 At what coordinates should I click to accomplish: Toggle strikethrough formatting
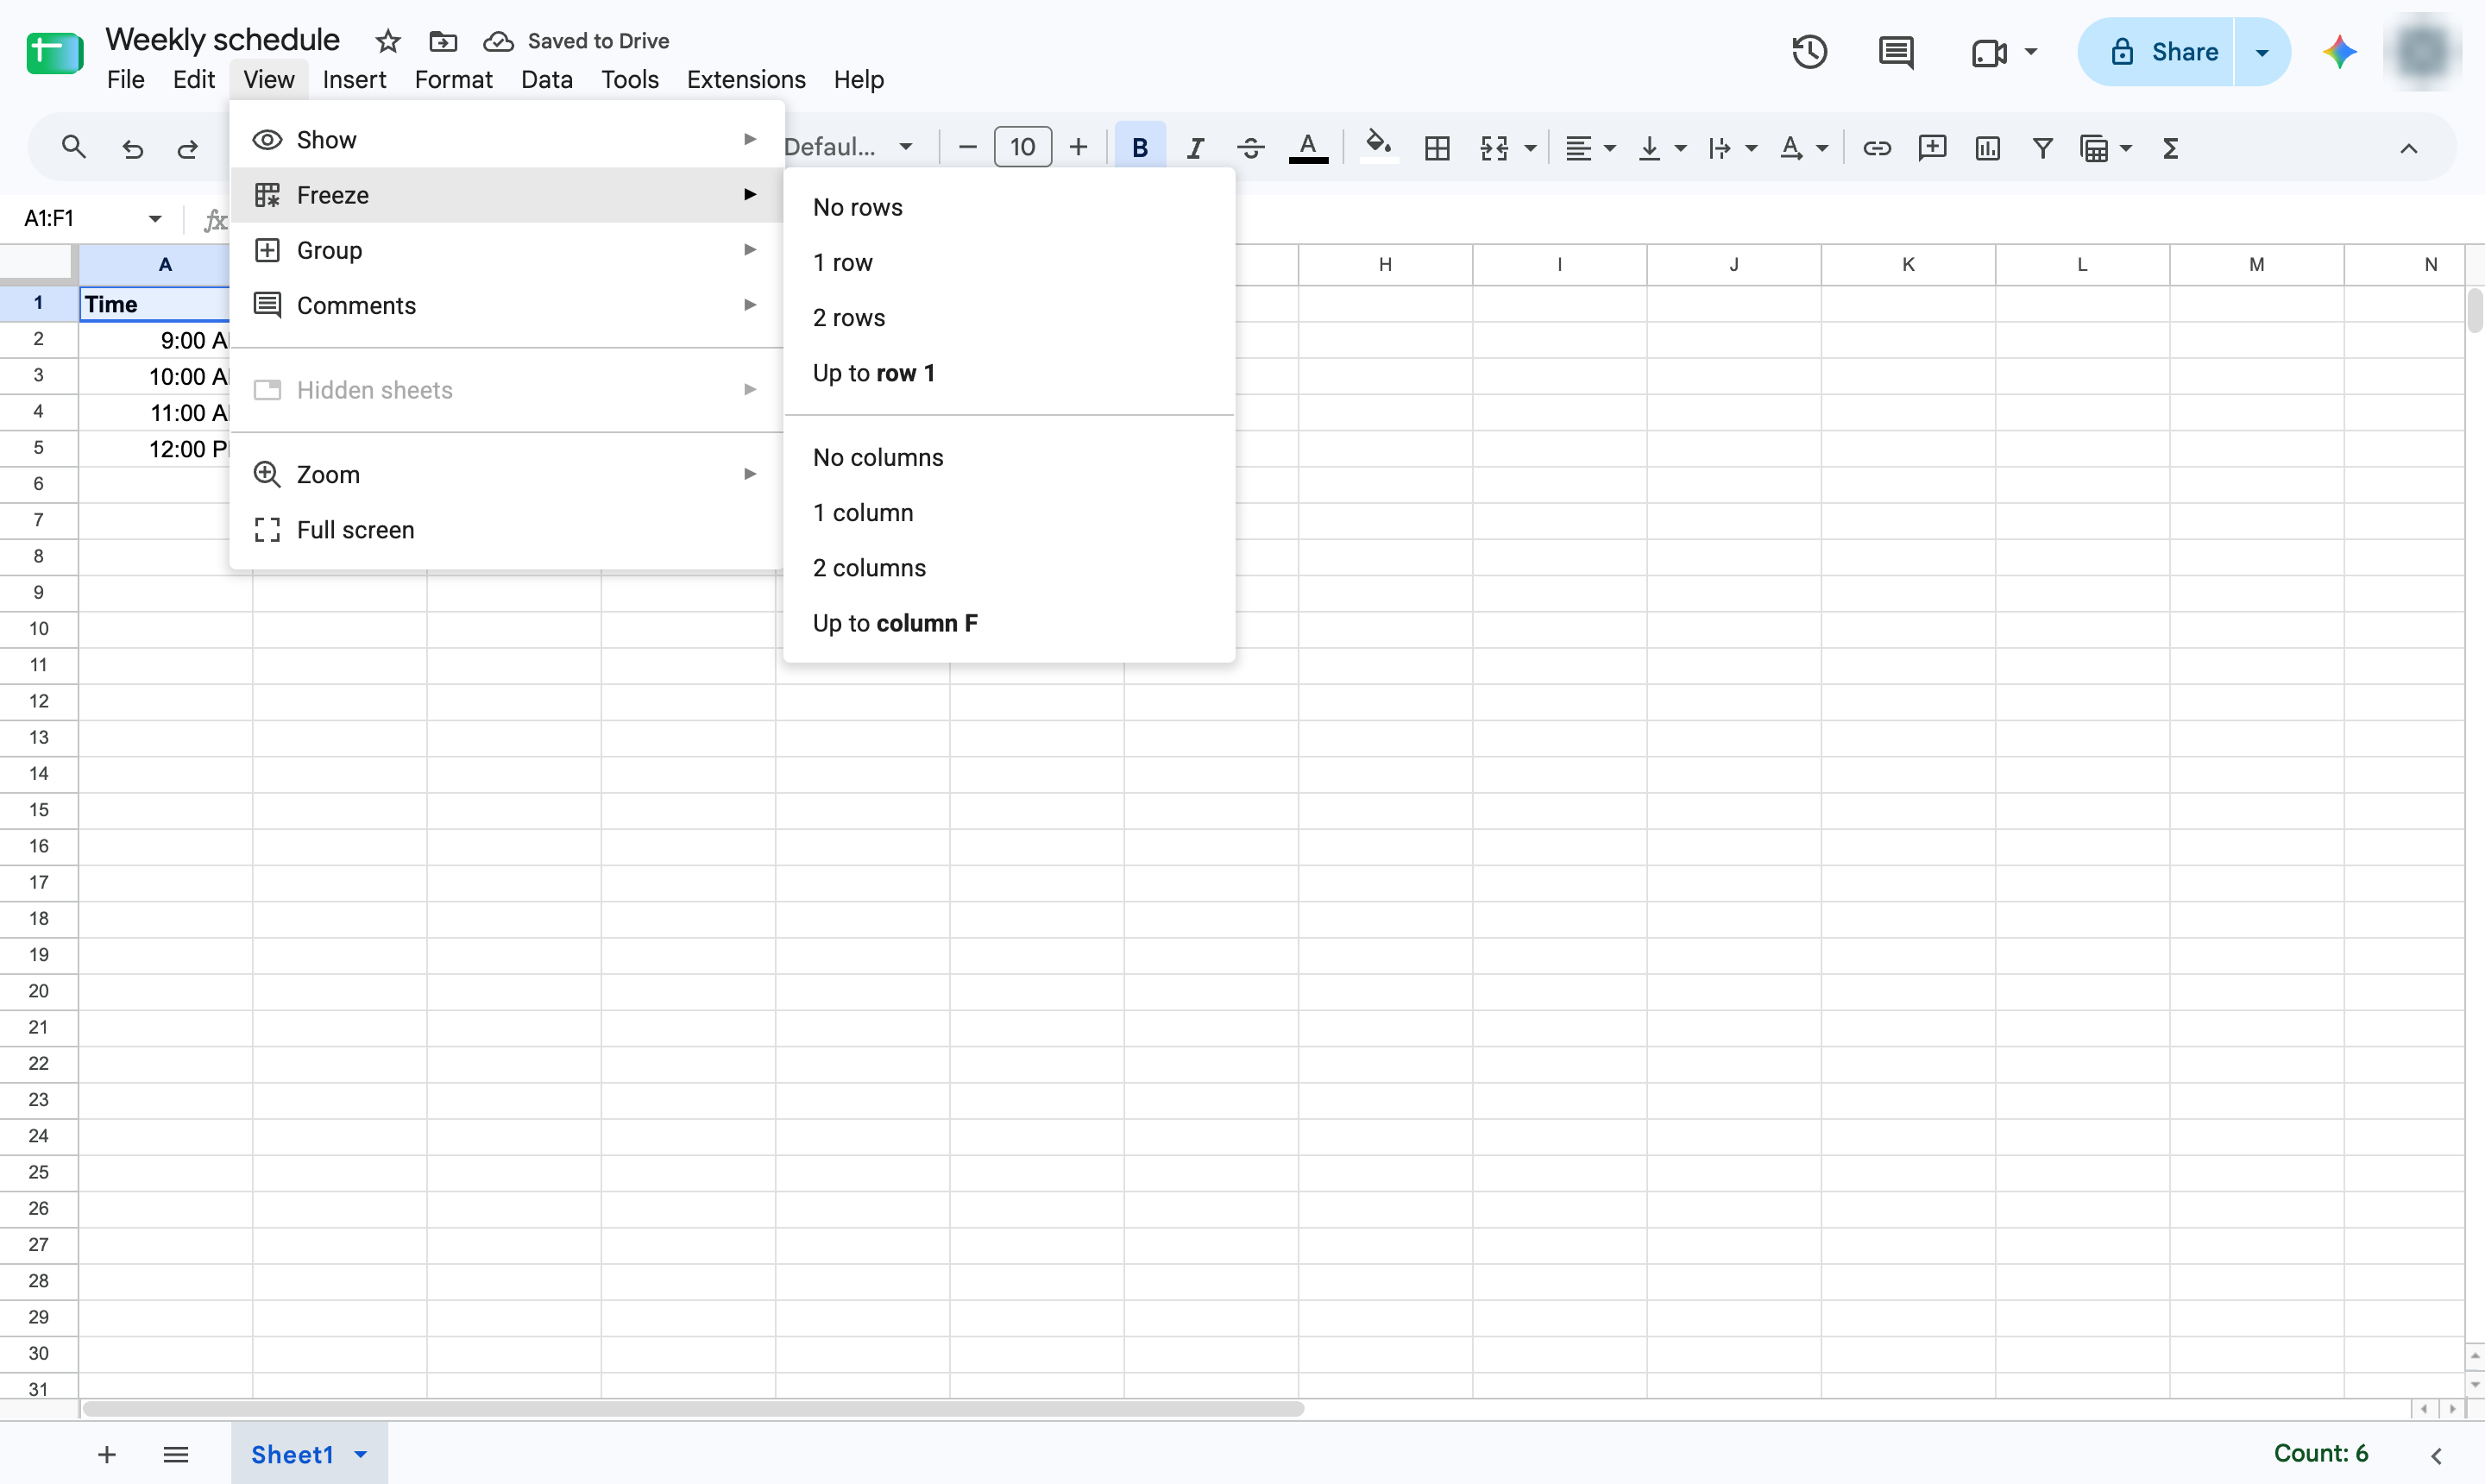(1250, 148)
